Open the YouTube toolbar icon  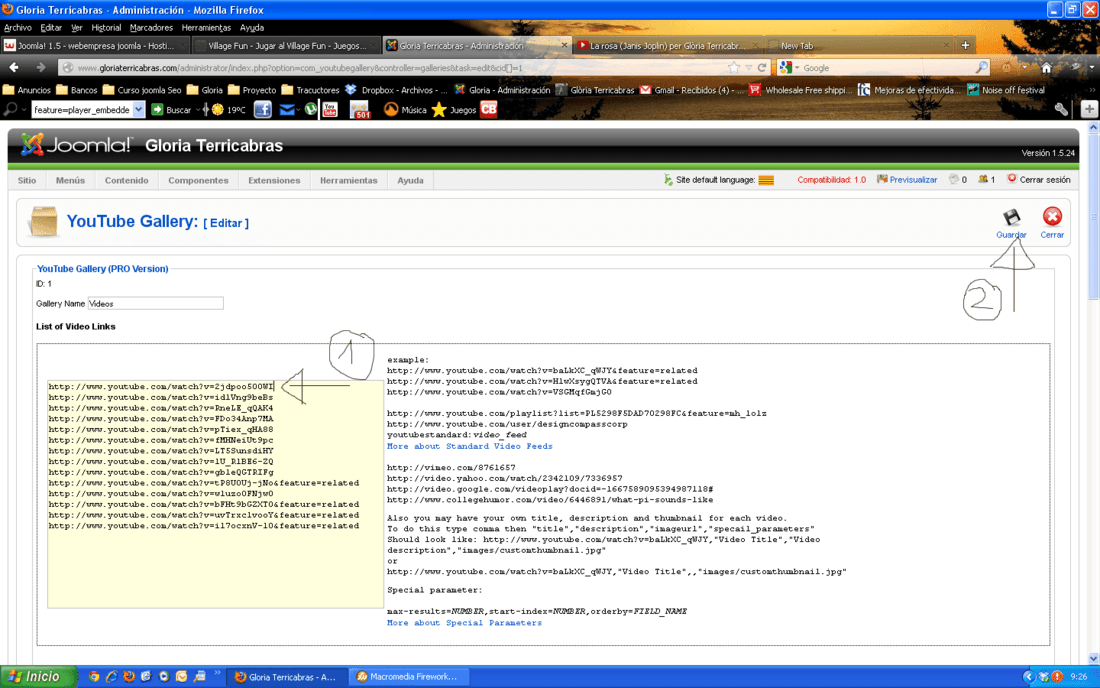point(330,109)
